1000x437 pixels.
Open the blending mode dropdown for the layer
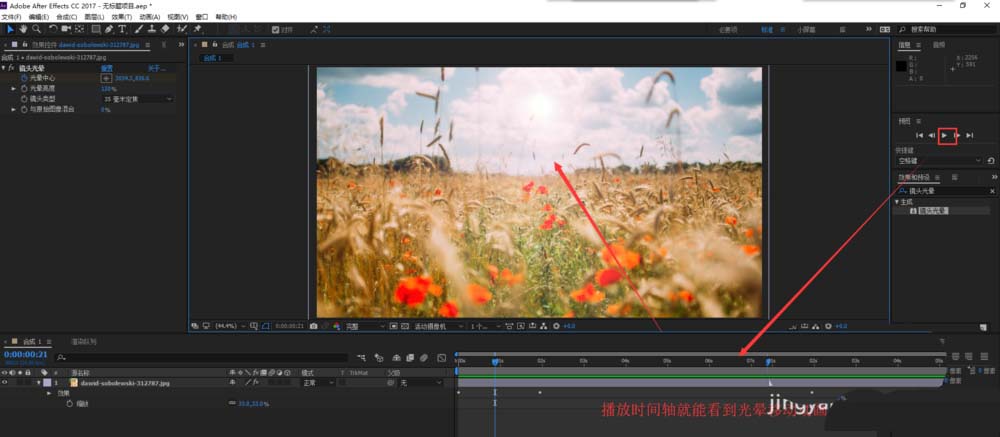point(317,383)
